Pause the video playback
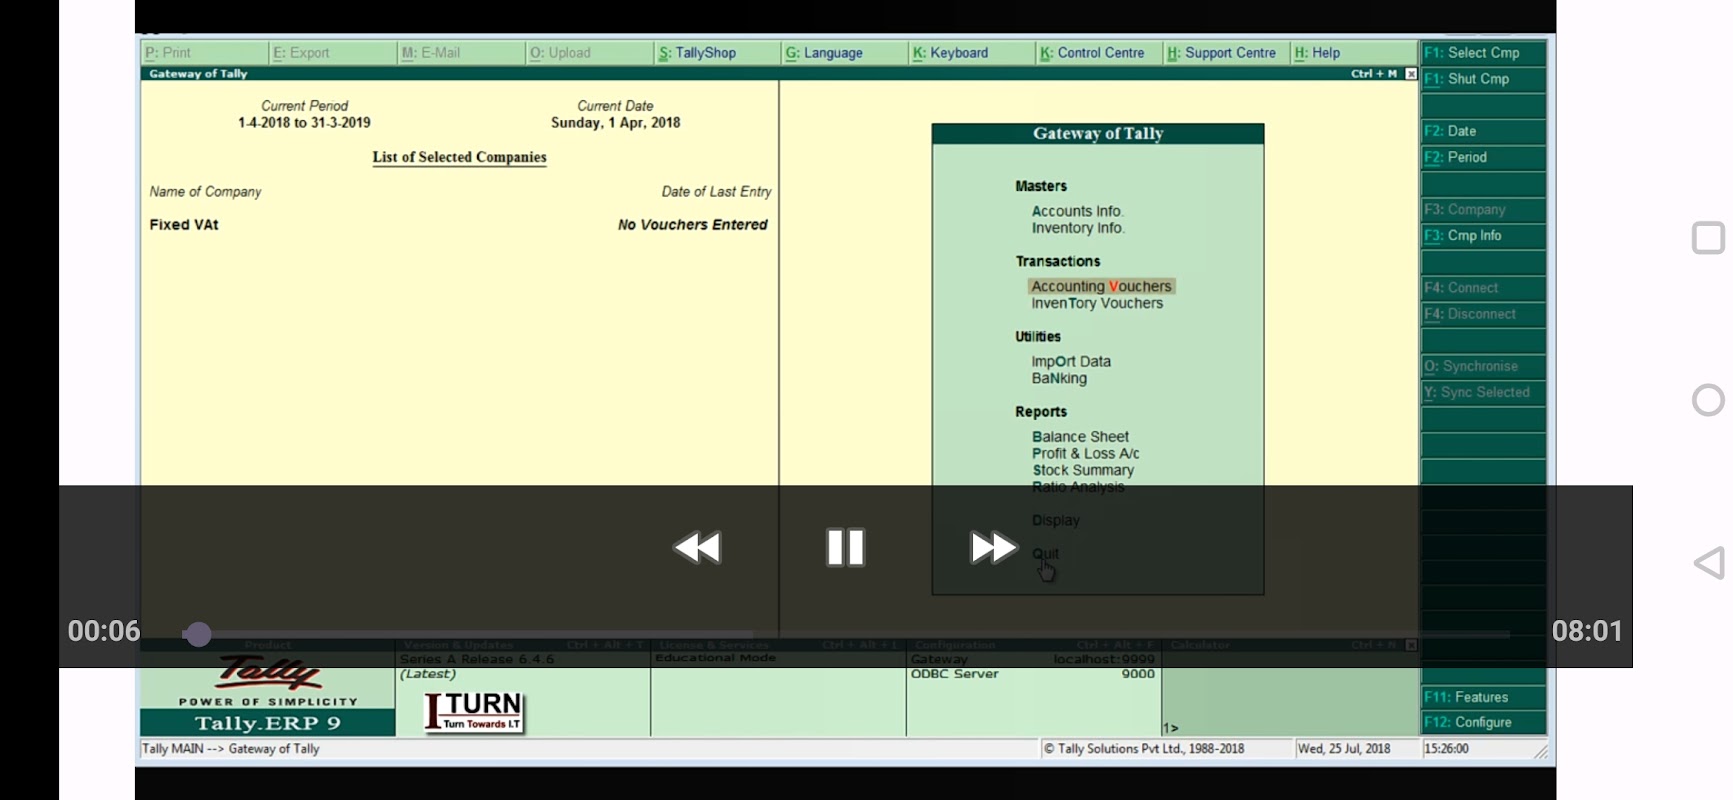The width and height of the screenshot is (1733, 800). [846, 548]
